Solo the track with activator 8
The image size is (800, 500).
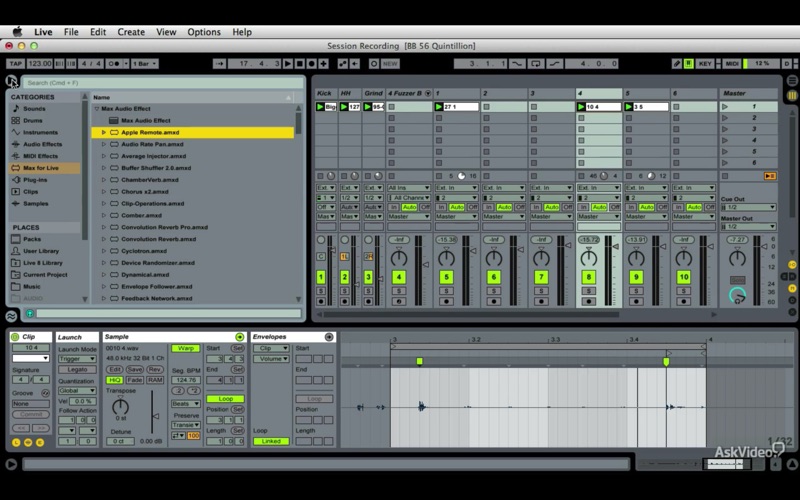(589, 291)
